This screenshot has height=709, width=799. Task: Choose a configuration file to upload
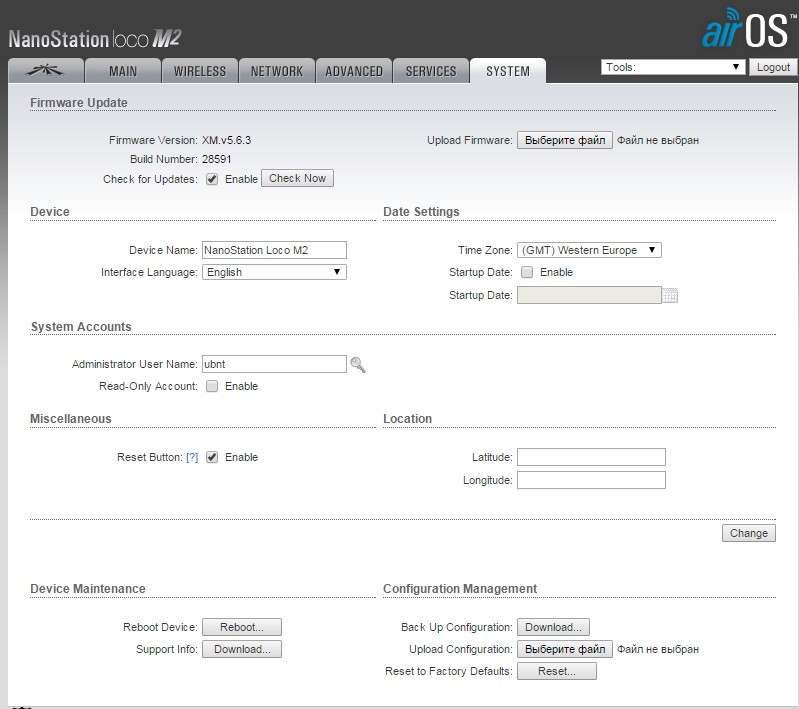click(x=565, y=649)
